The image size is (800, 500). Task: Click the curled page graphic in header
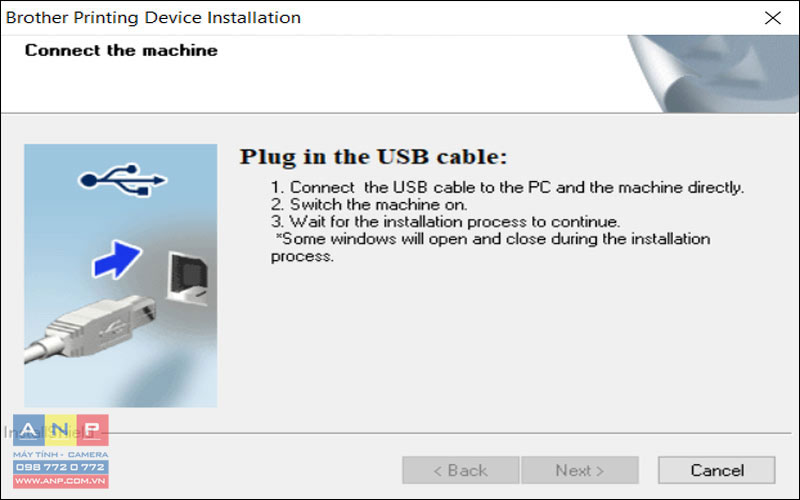click(713, 73)
